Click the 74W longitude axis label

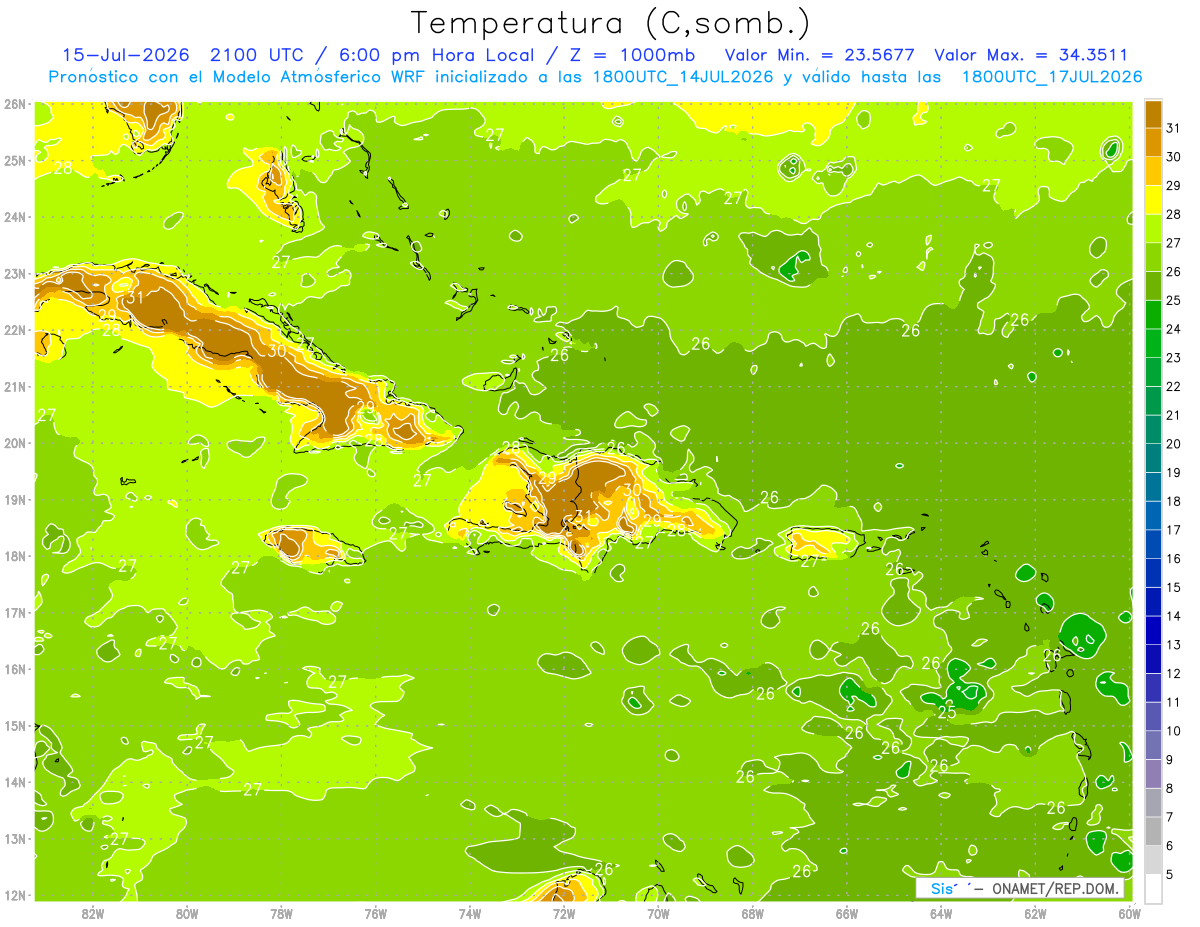pyautogui.click(x=470, y=913)
